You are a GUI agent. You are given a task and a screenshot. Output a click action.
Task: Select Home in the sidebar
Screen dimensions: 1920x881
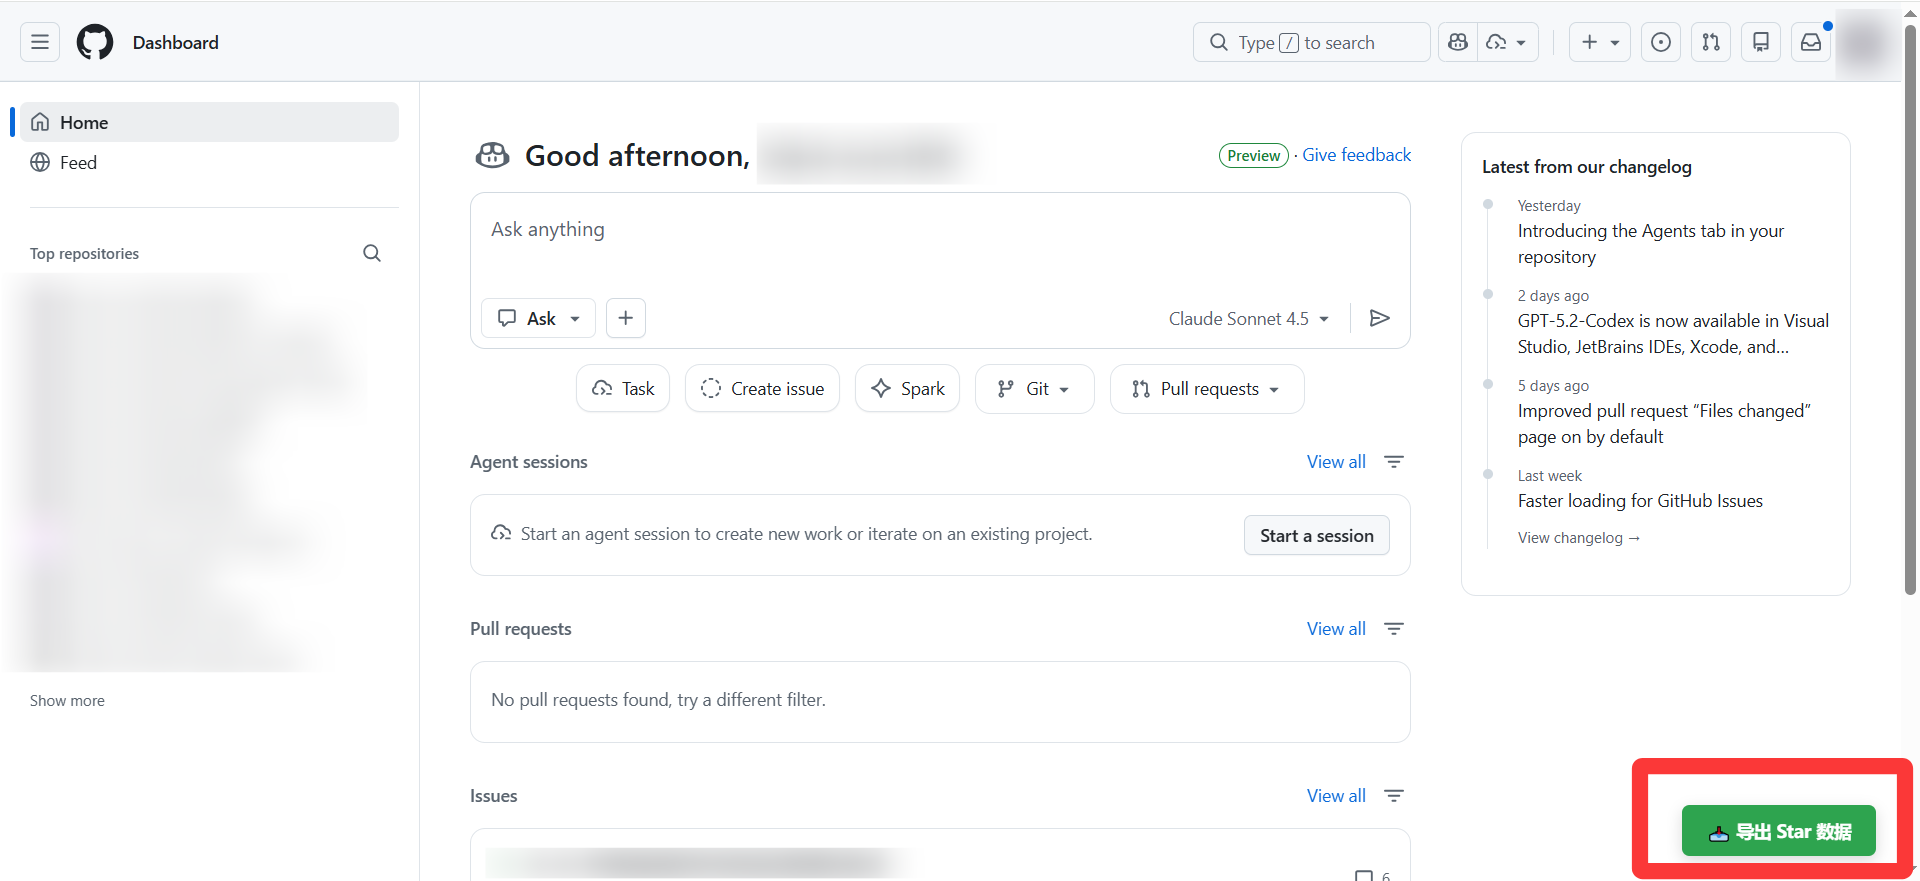coord(209,122)
